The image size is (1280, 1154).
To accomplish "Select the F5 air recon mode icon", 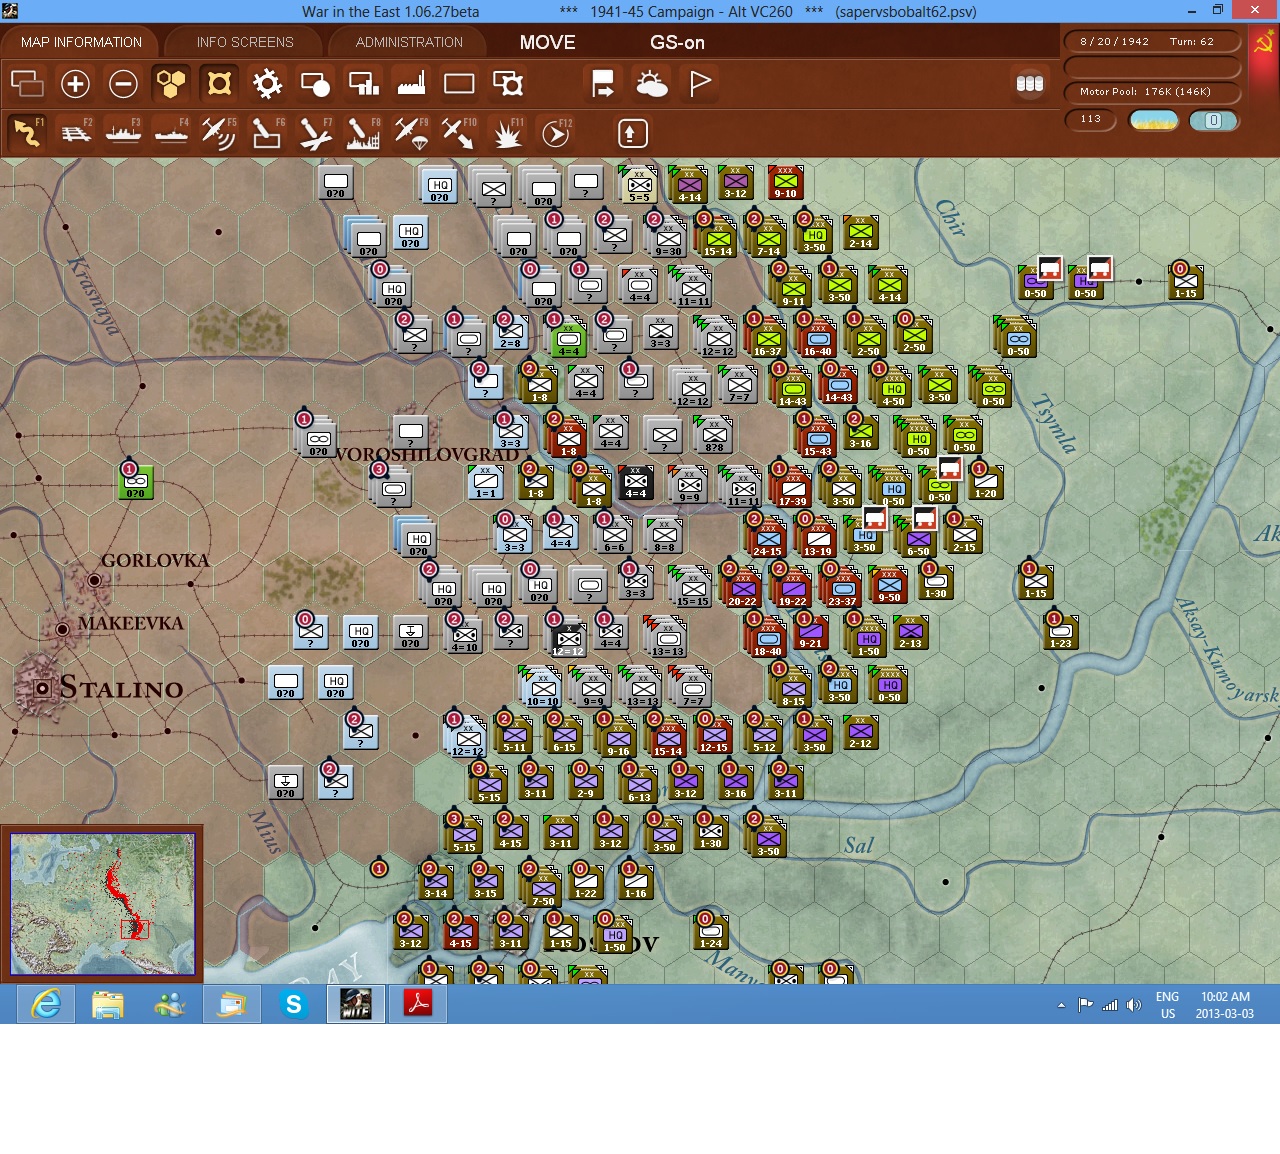I will tap(219, 133).
